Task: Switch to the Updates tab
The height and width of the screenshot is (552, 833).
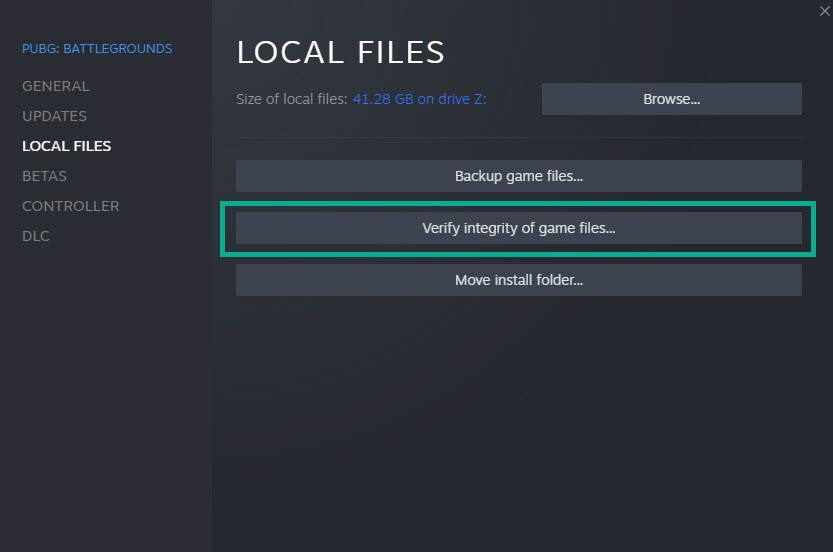Action: [54, 116]
